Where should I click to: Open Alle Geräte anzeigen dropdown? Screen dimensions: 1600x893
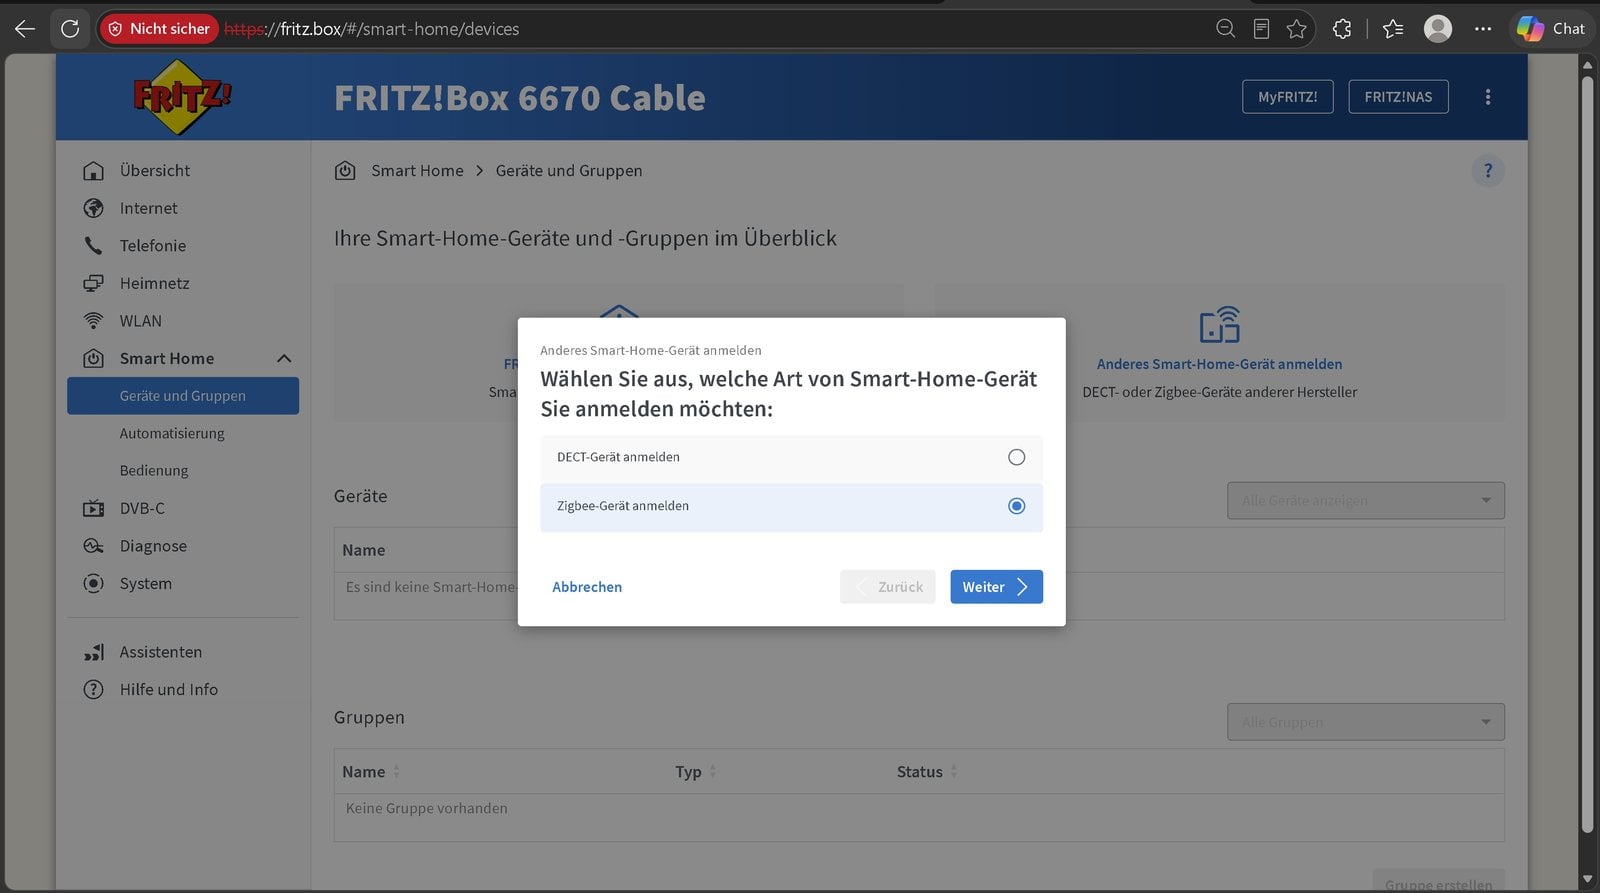pos(1365,500)
